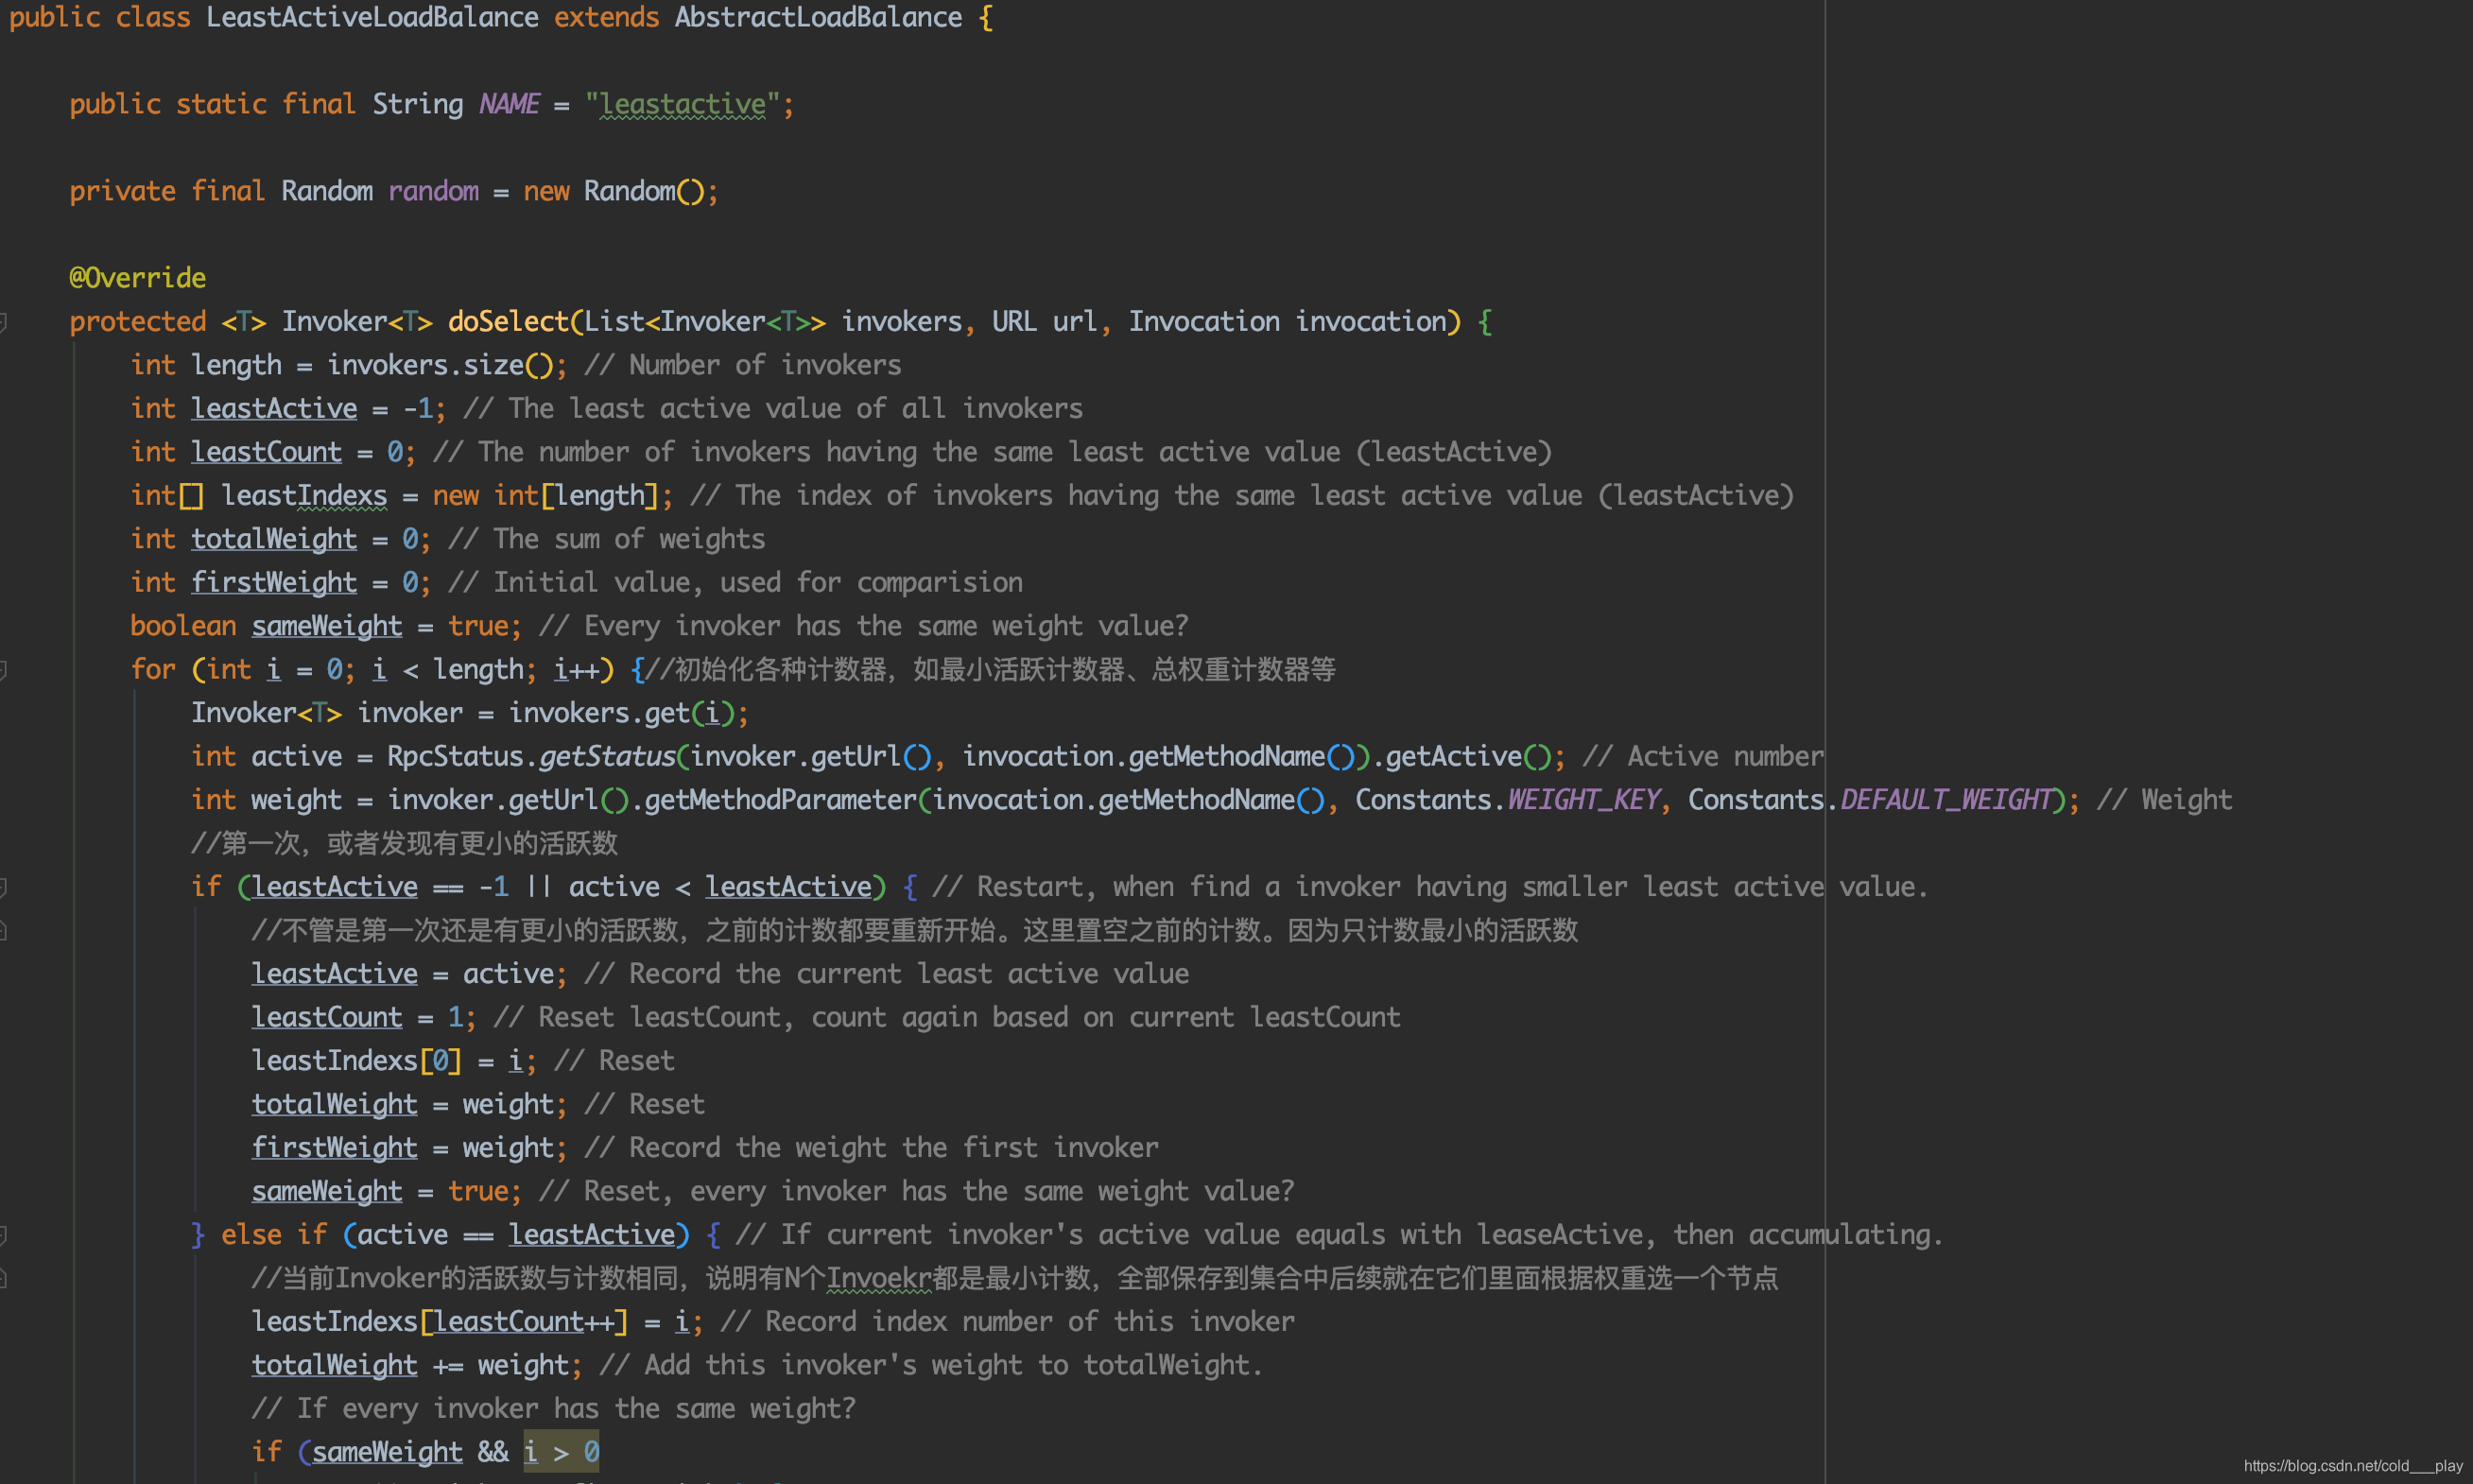Image resolution: width=2473 pixels, height=1484 pixels.
Task: Click the NAME constant declaration
Action: pos(508,104)
